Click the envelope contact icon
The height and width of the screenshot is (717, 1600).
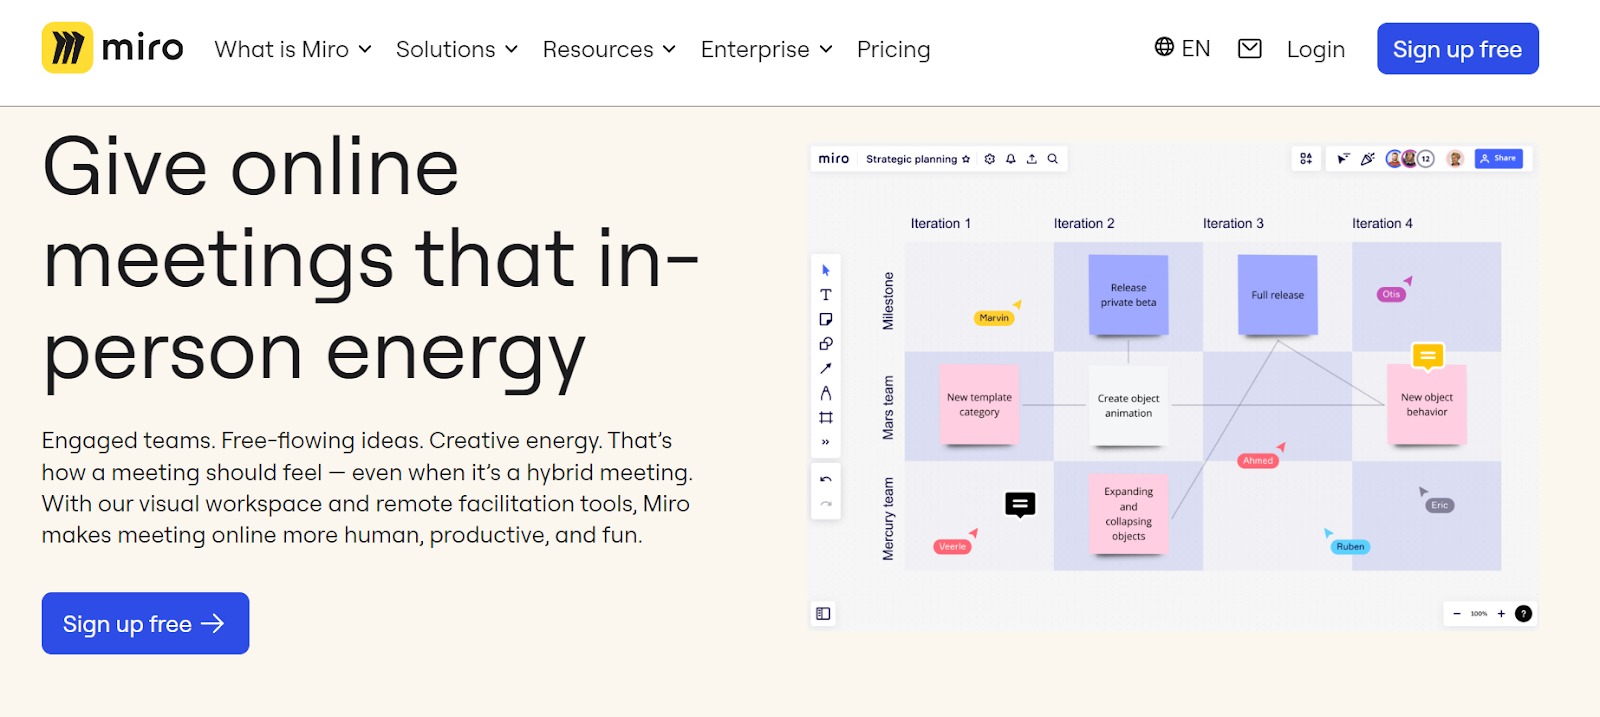(1249, 49)
